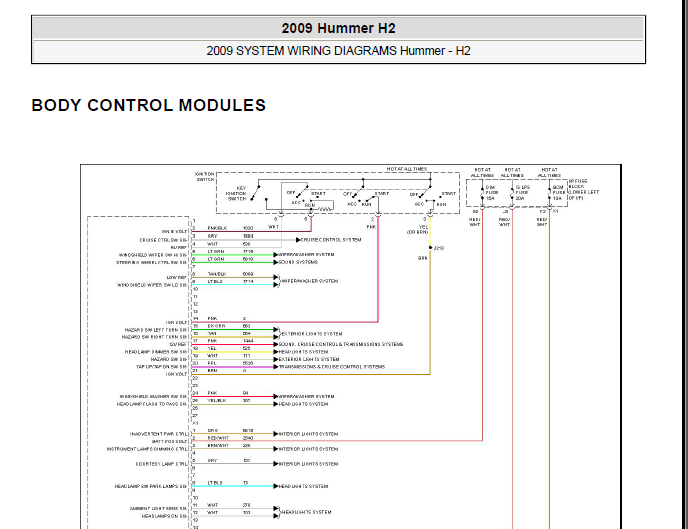Click 'HEADLAMP DIMMER SW SIG' pin label
The width and height of the screenshot is (688, 529).
click(x=156, y=352)
